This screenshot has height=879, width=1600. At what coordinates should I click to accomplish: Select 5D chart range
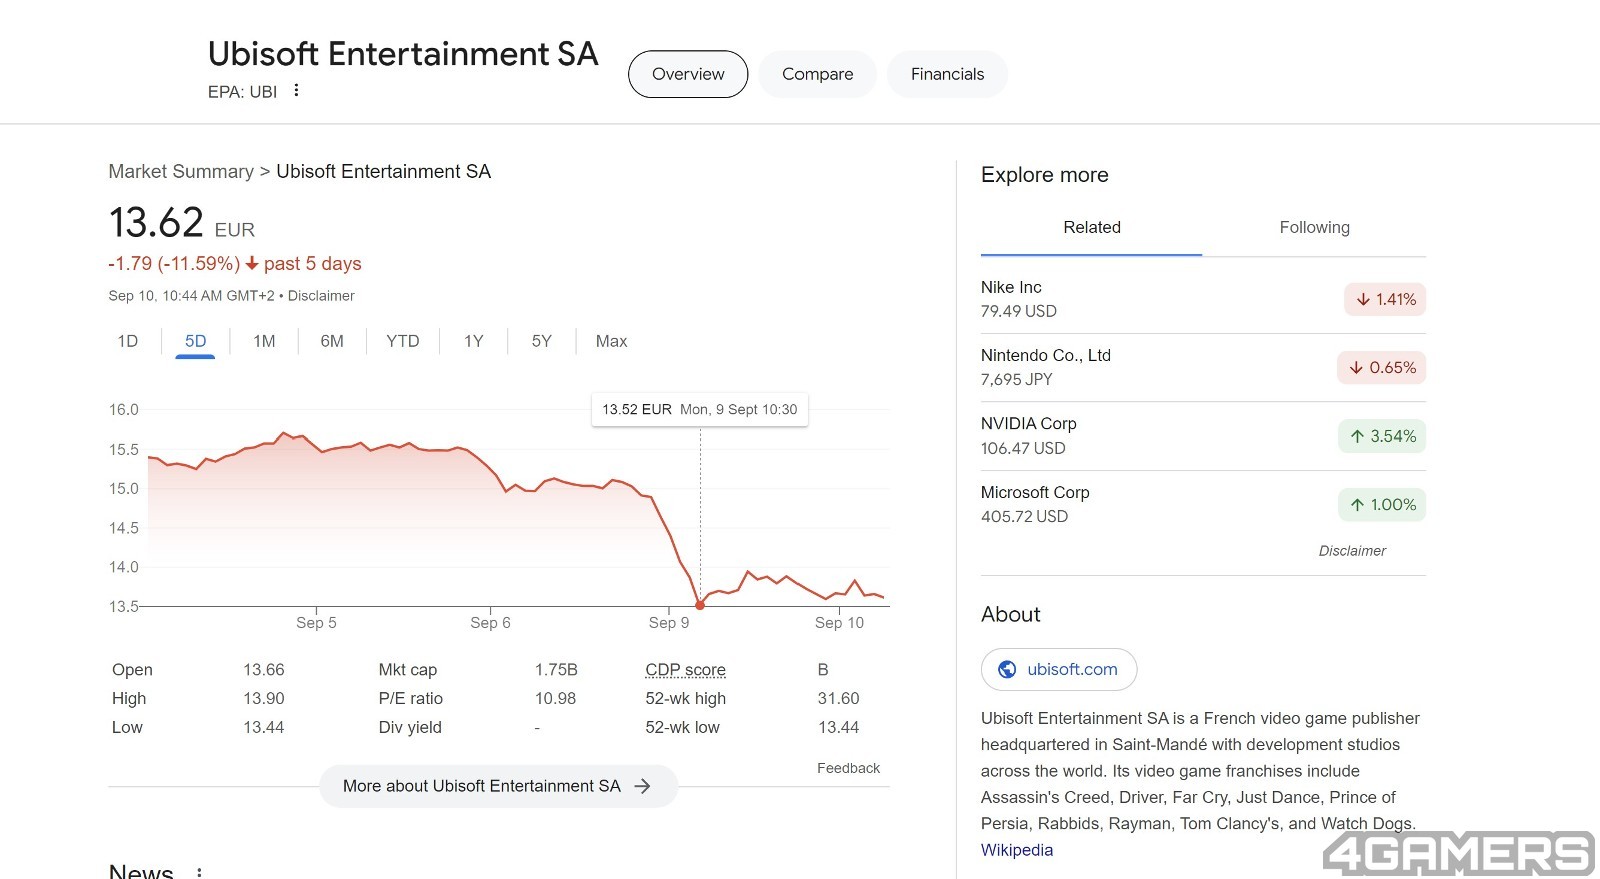click(195, 341)
